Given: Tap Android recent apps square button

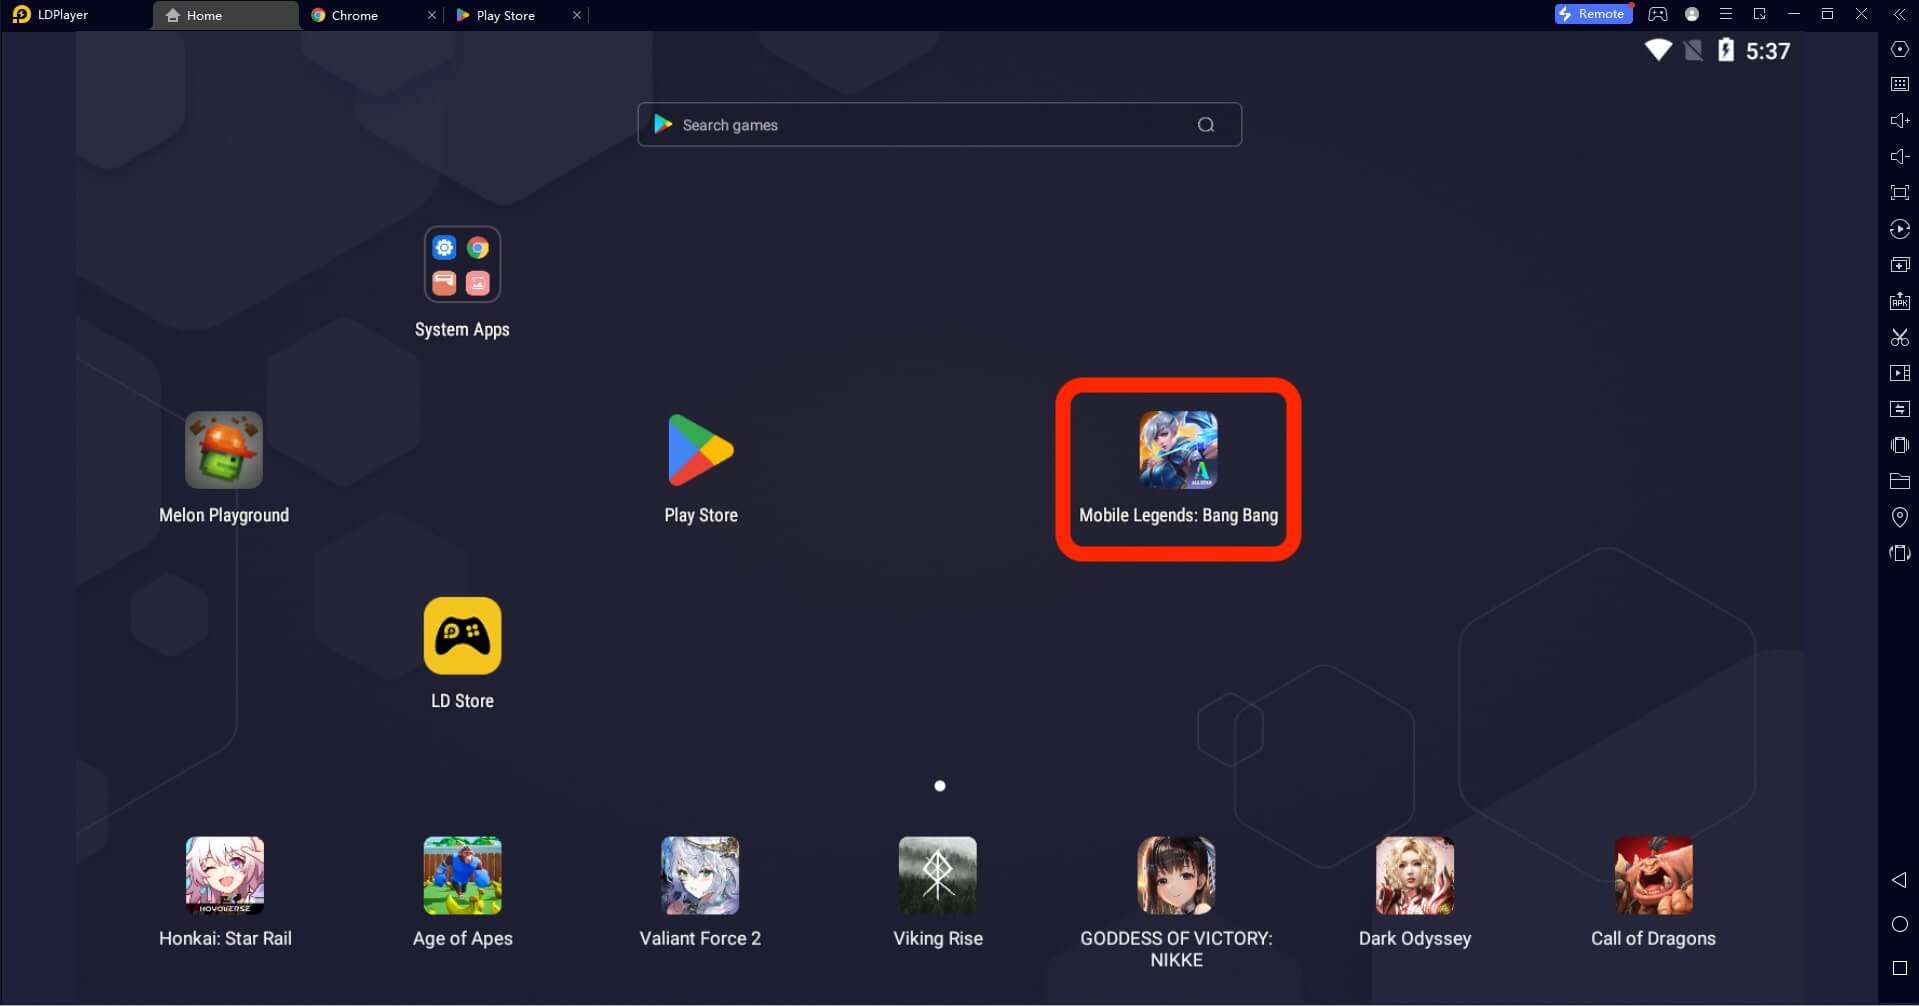Looking at the screenshot, I should (1899, 968).
